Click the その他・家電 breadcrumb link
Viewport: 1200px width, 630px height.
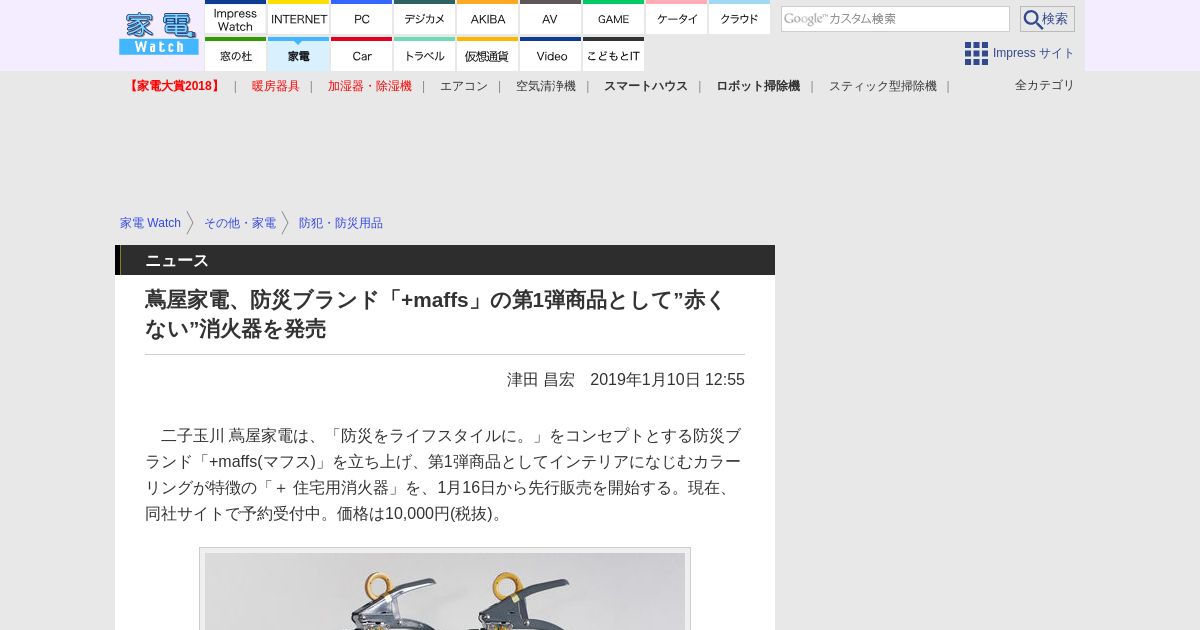point(240,223)
